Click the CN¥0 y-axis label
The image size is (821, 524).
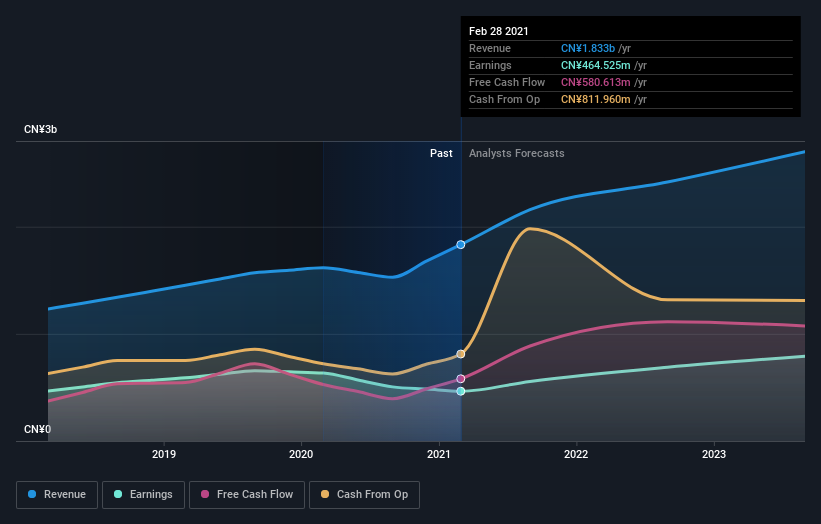pos(37,429)
